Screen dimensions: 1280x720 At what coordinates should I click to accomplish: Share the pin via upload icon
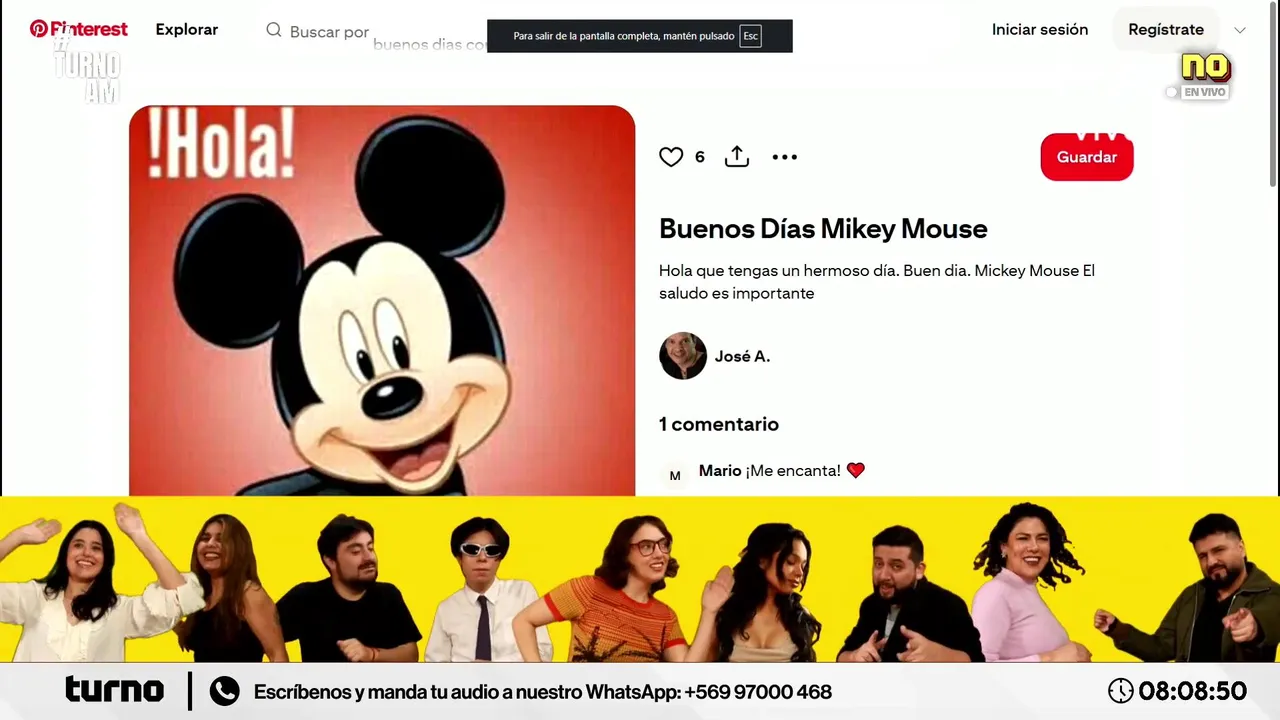[x=737, y=156]
